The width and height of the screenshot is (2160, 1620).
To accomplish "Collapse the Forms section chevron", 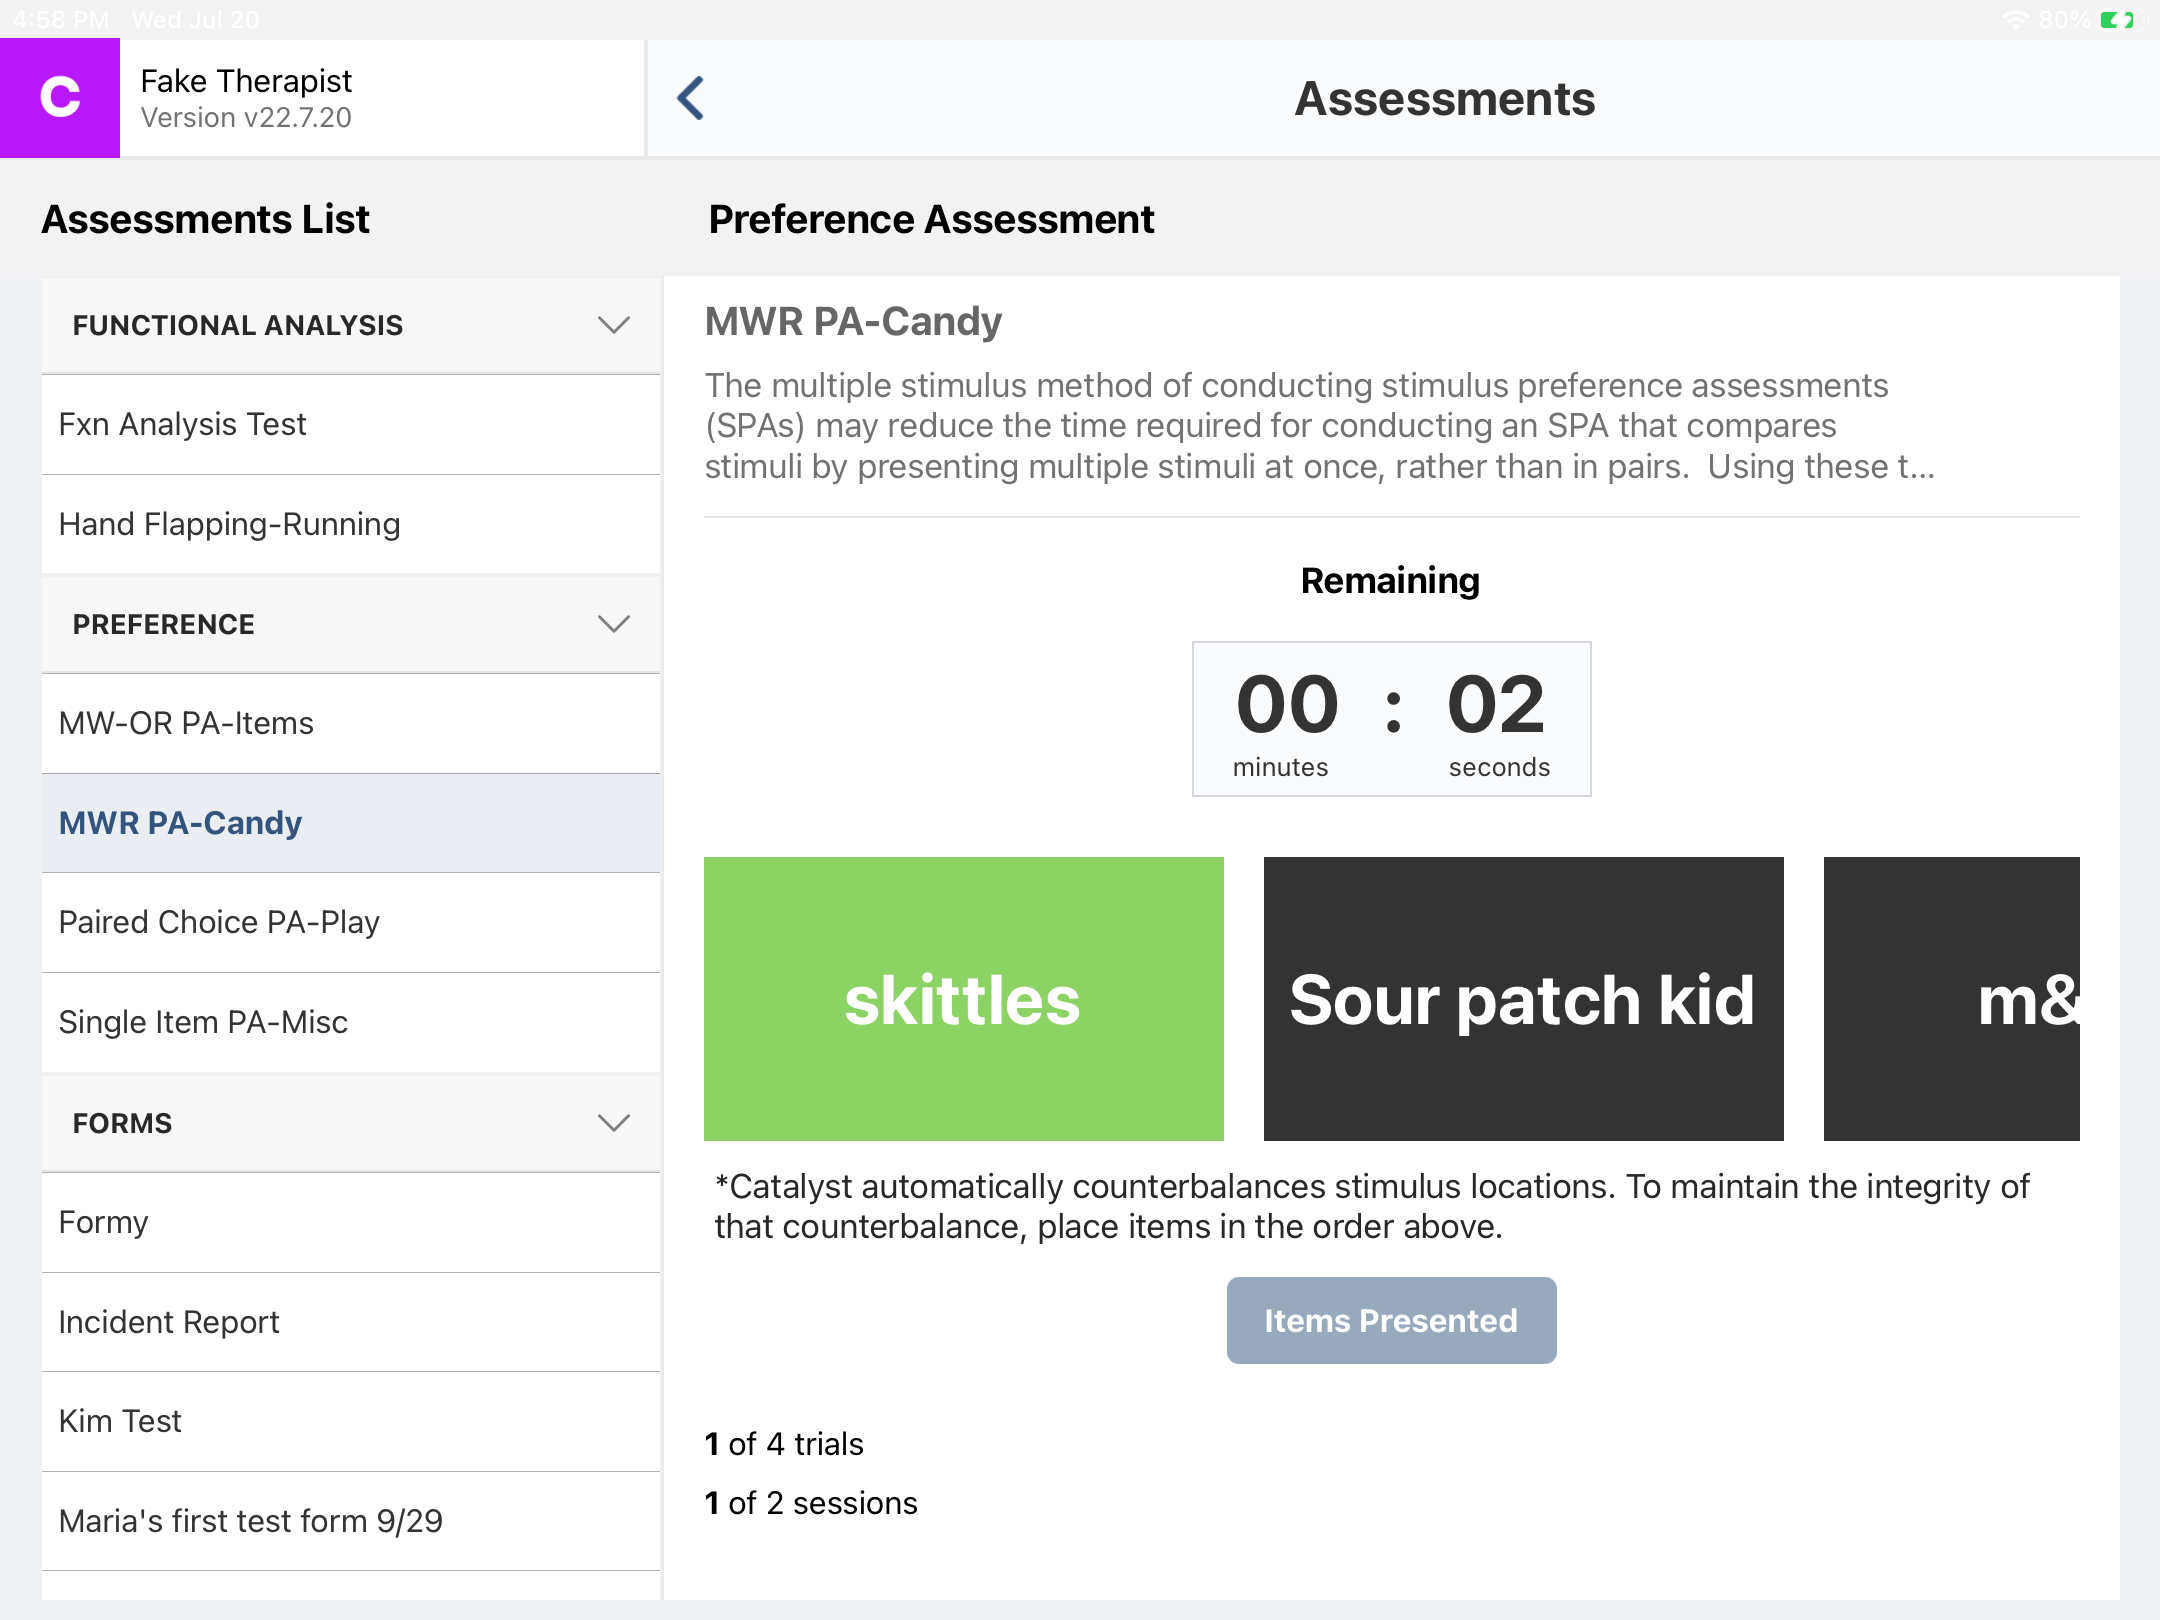I will tap(613, 1123).
